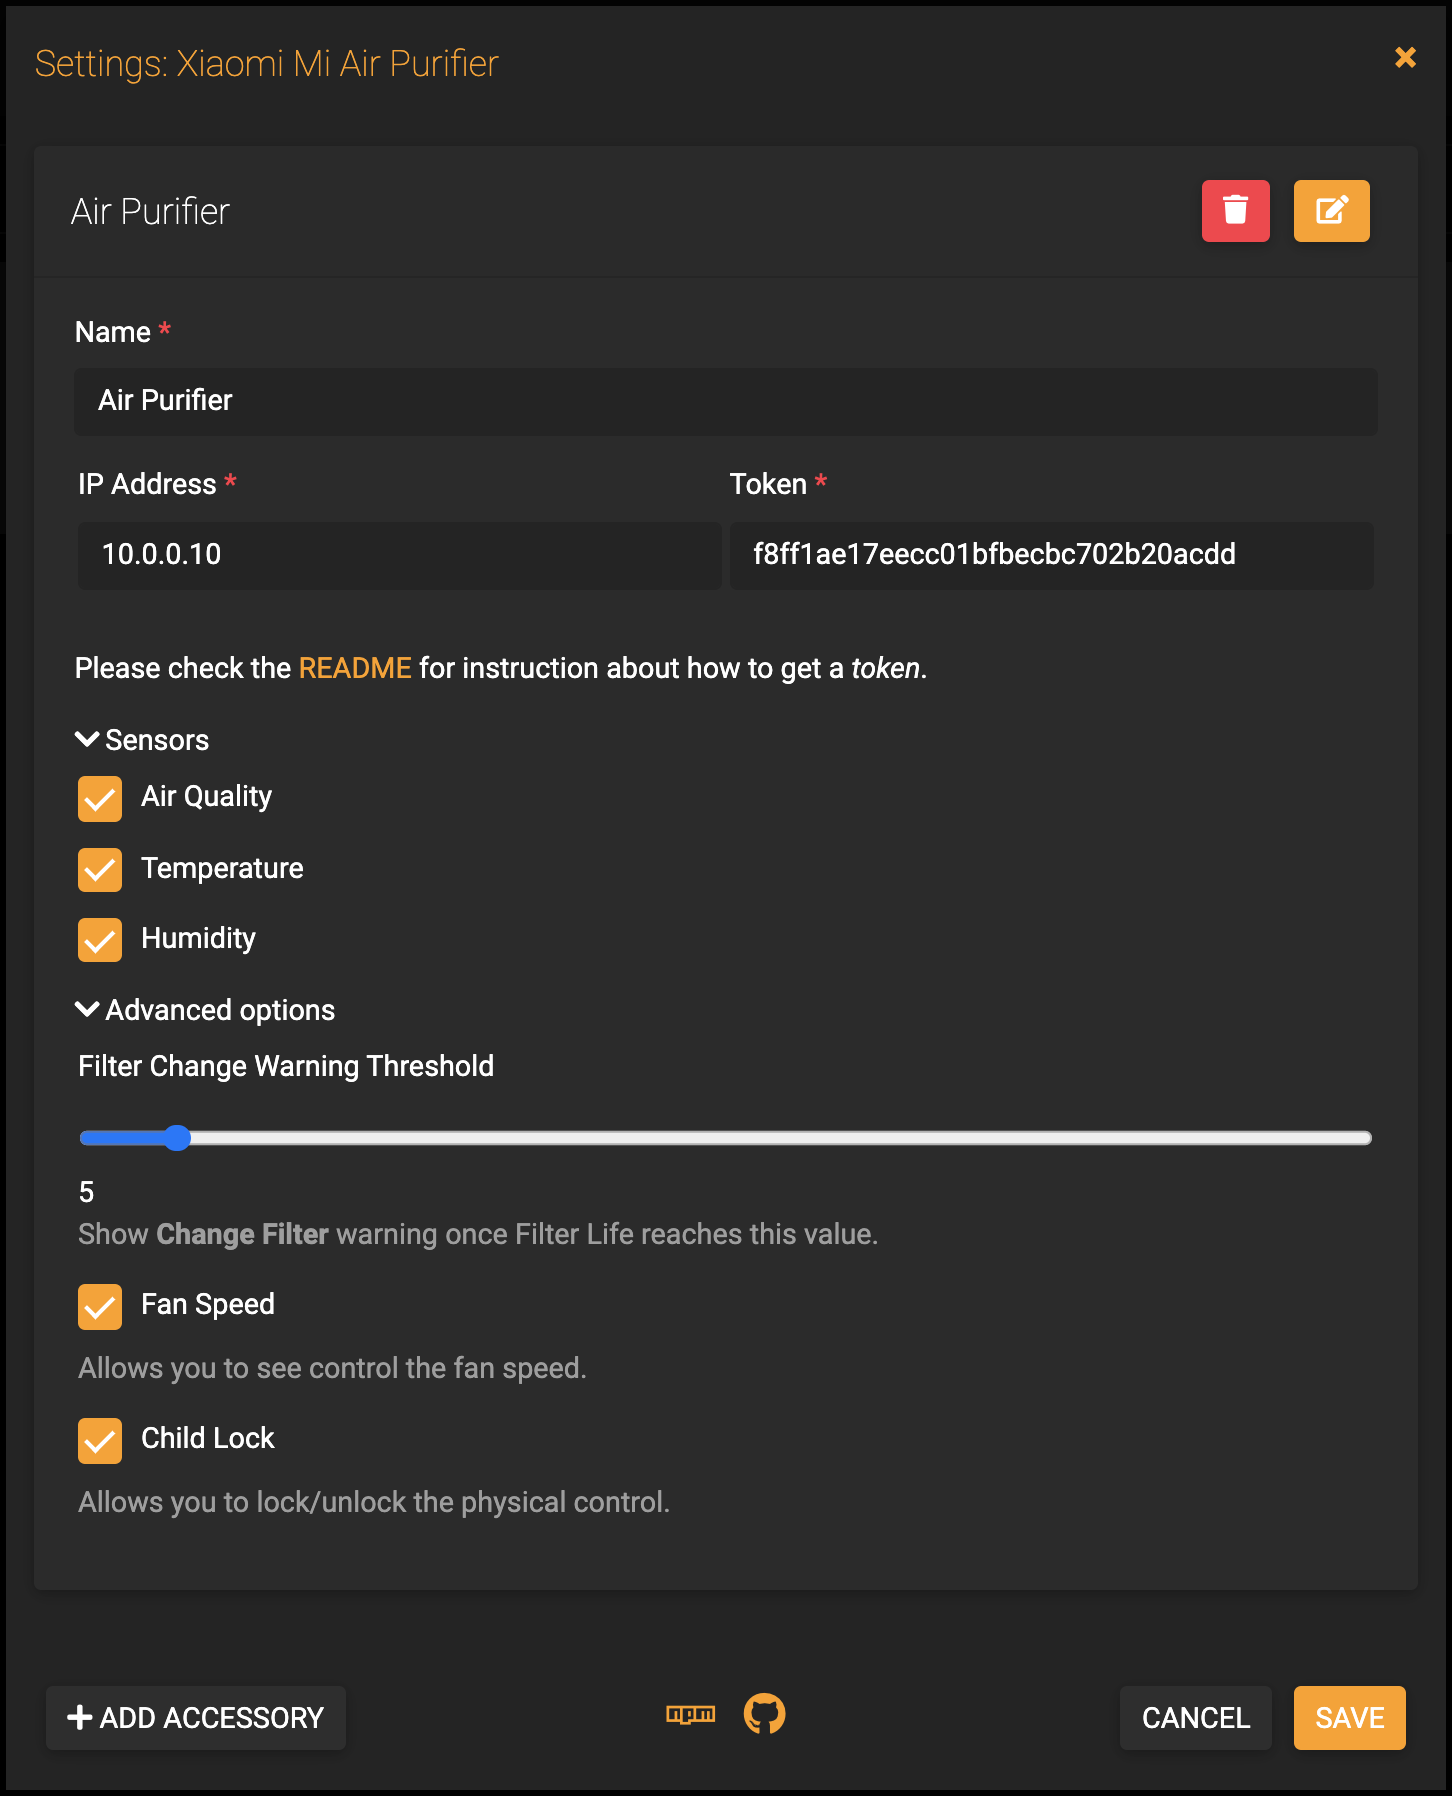This screenshot has height=1796, width=1452.
Task: Click the ADD ACCESSORY button
Action: [196, 1718]
